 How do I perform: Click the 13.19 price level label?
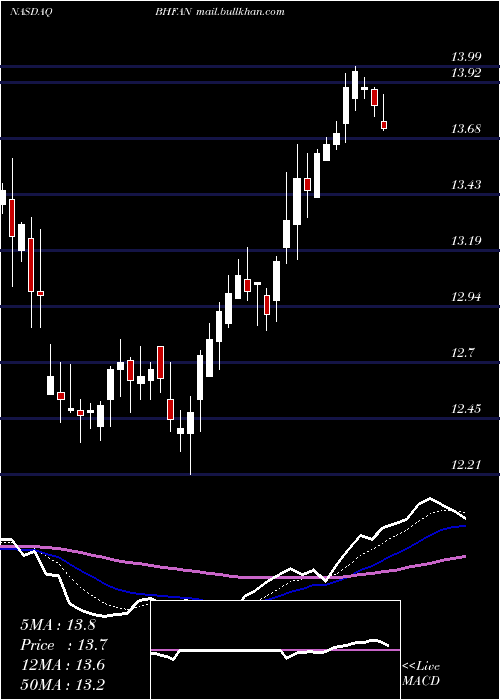[x=466, y=241]
